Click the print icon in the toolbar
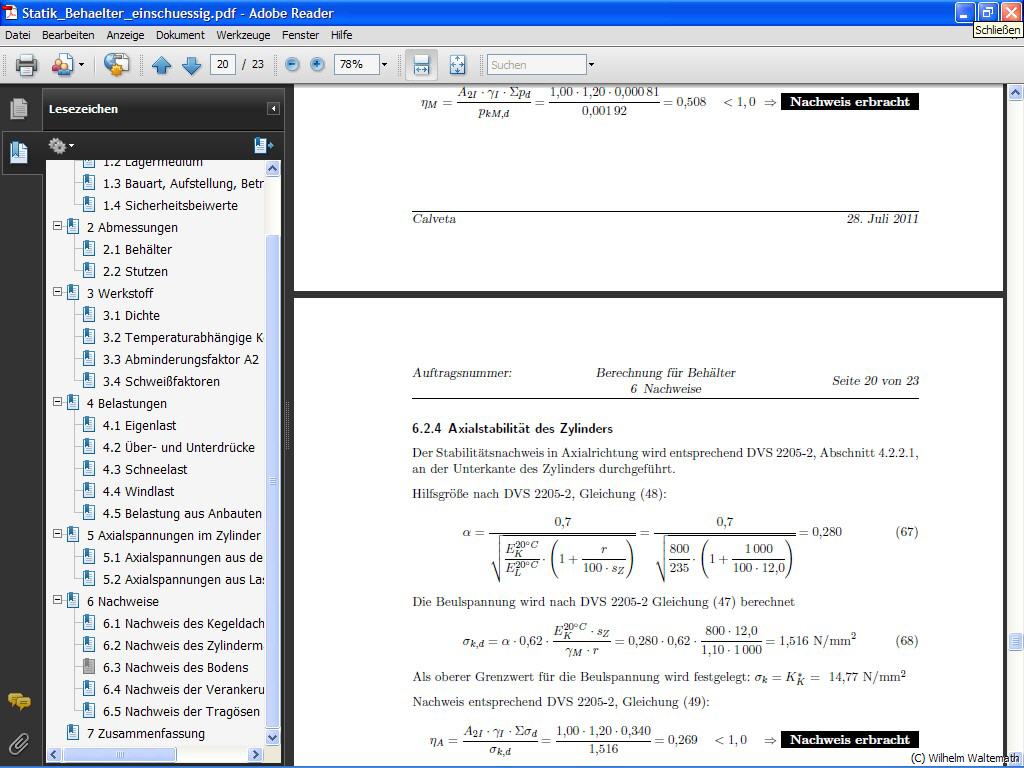1024x768 pixels. (26, 65)
